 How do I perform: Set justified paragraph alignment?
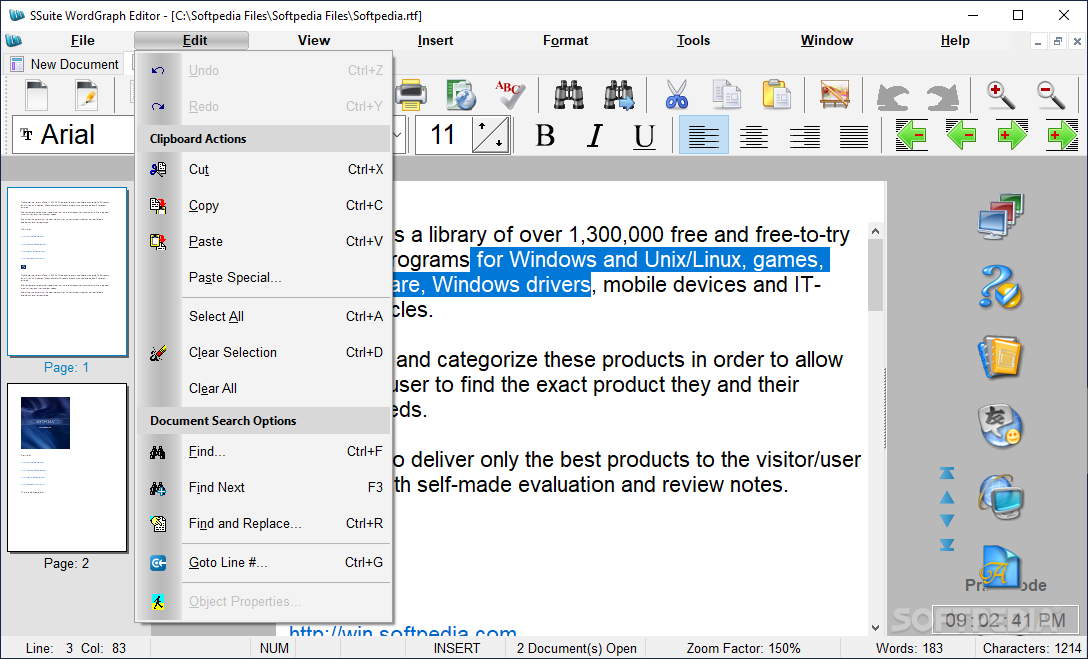click(x=854, y=135)
